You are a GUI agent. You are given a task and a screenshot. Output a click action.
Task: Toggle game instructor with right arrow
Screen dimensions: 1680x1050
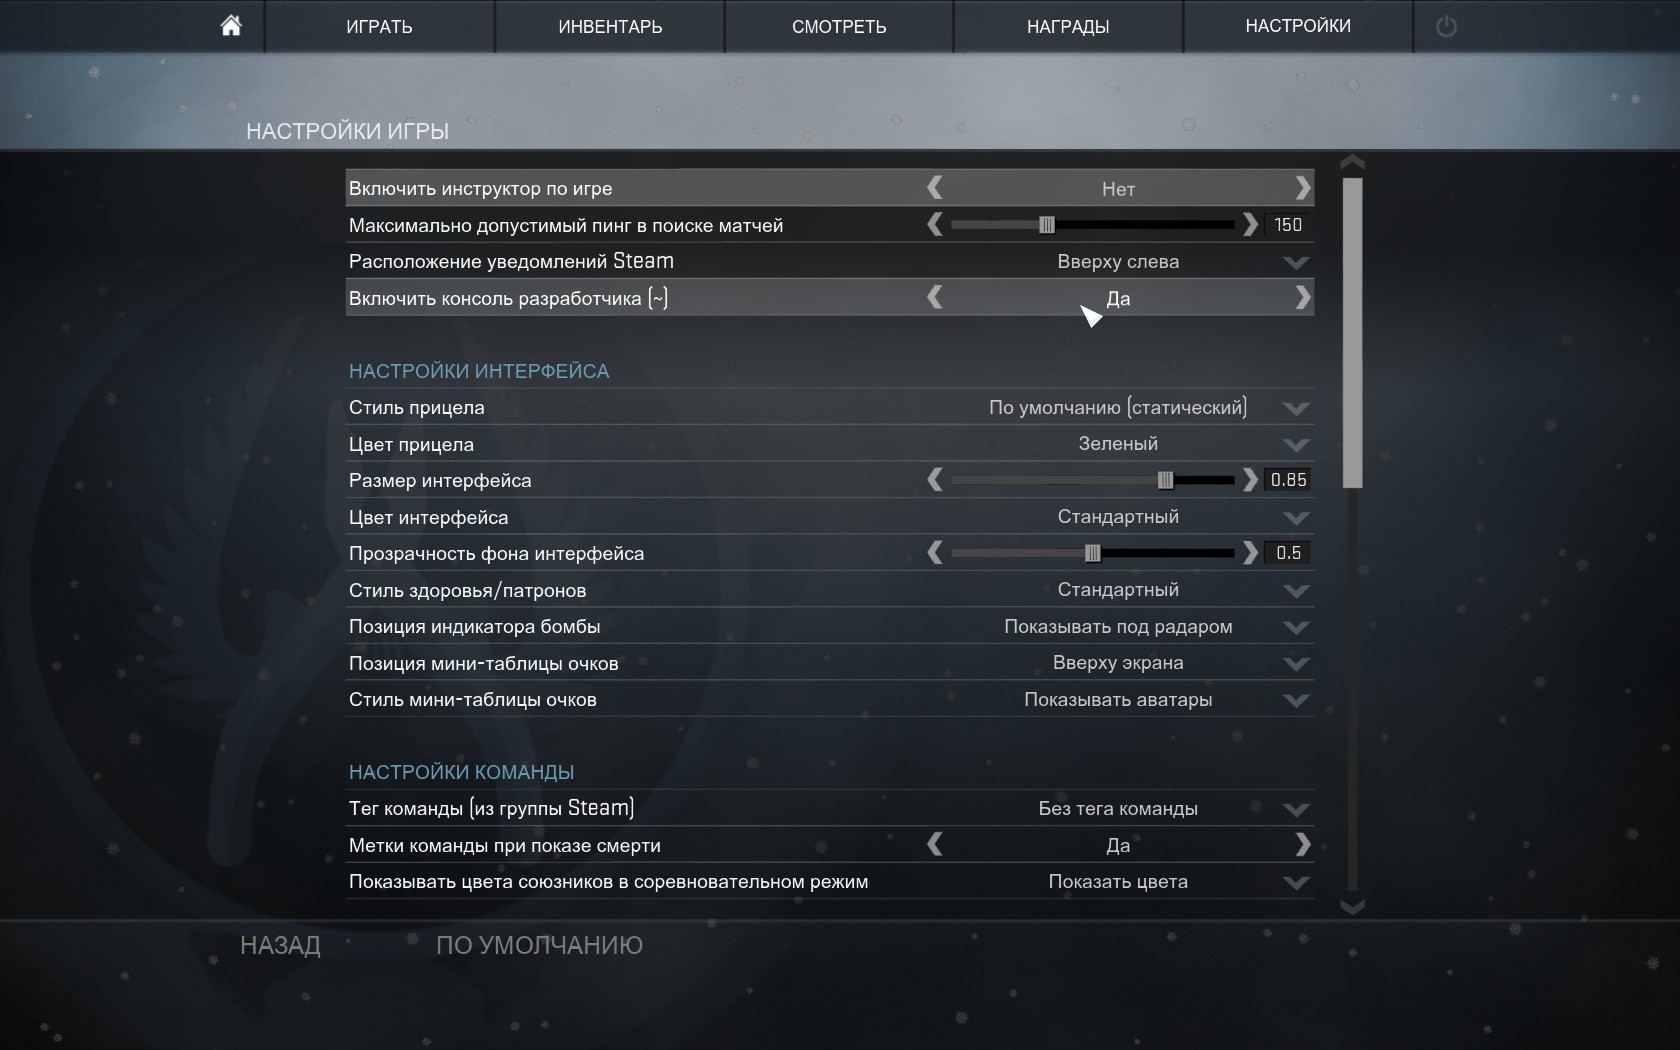(x=1302, y=188)
